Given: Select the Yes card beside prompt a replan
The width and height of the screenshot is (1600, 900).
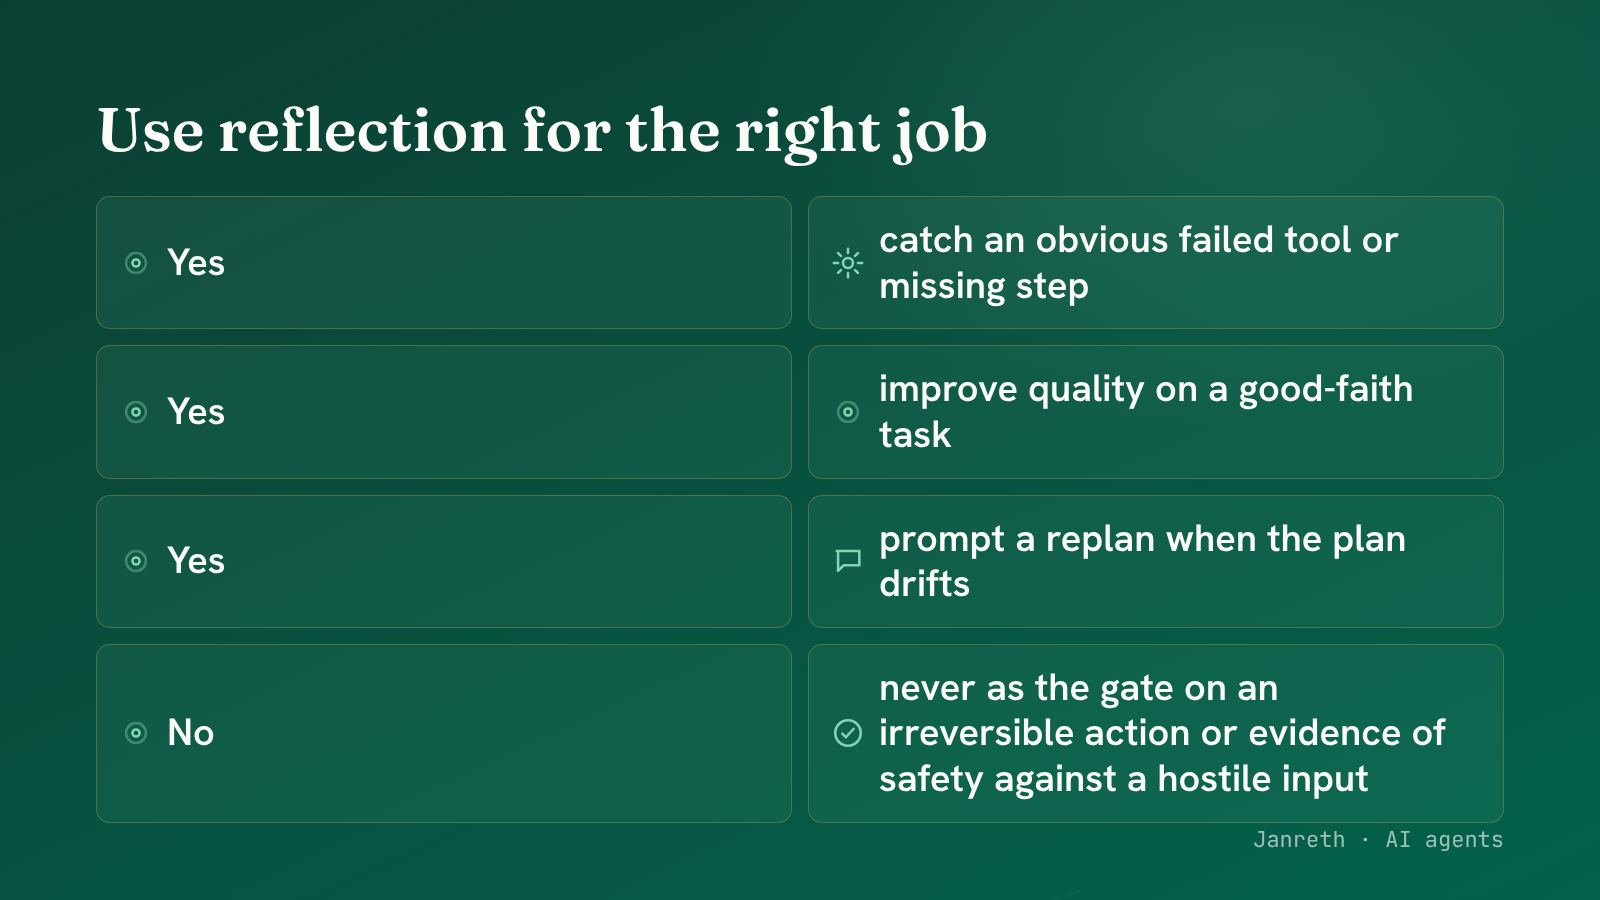Looking at the screenshot, I should (x=444, y=561).
